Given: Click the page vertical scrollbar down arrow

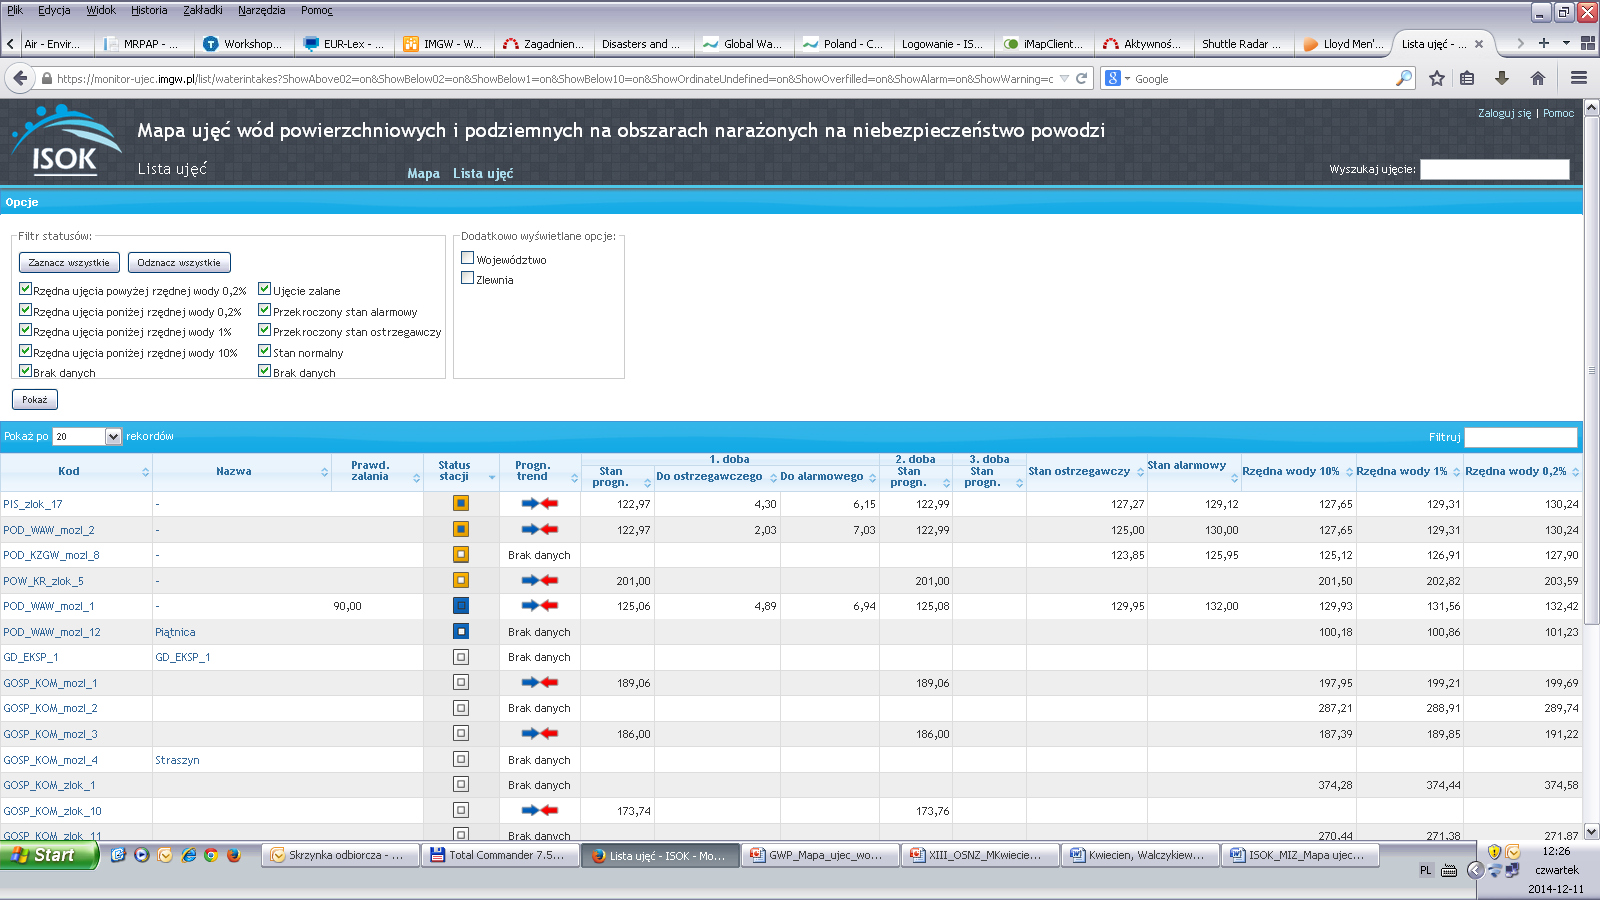Looking at the screenshot, I should click(1591, 831).
